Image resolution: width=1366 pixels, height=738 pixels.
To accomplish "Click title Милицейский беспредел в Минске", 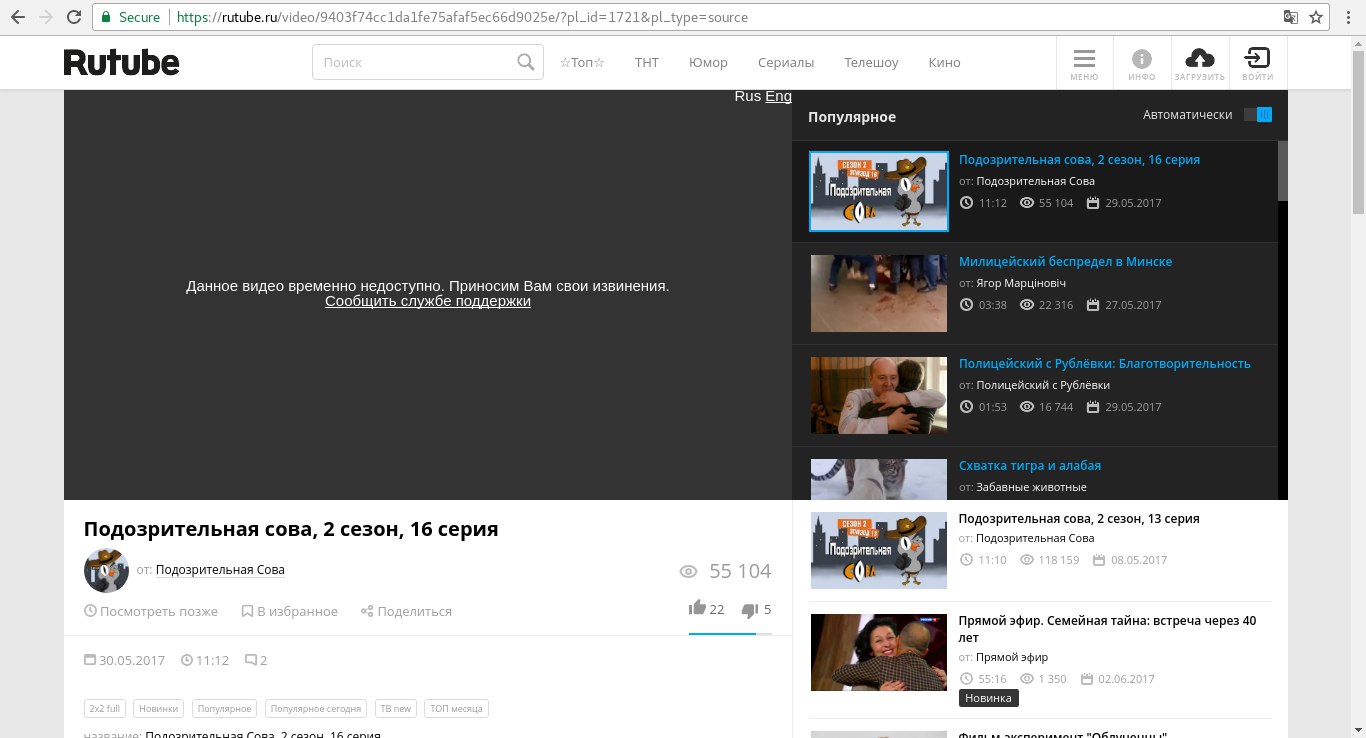I will coord(1065,261).
